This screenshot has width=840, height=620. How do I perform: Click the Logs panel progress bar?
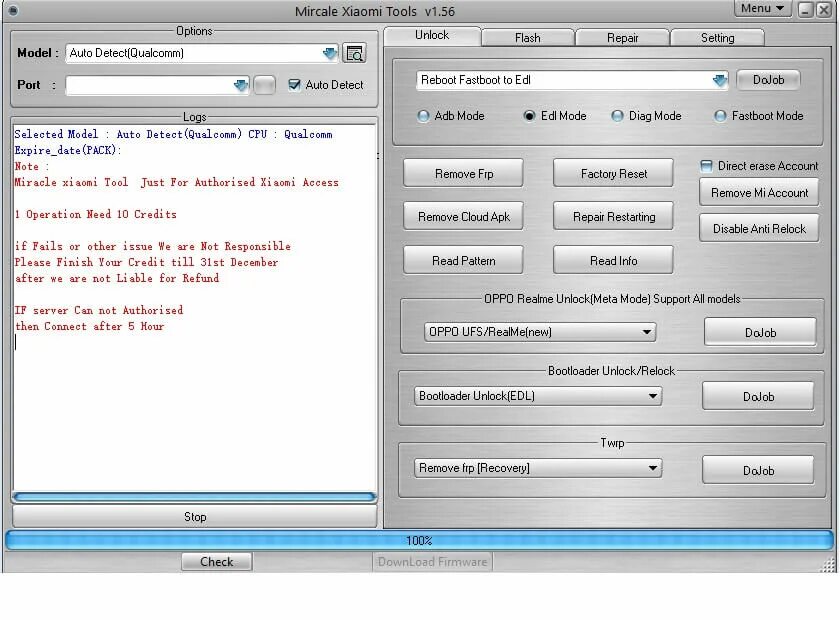tap(195, 497)
